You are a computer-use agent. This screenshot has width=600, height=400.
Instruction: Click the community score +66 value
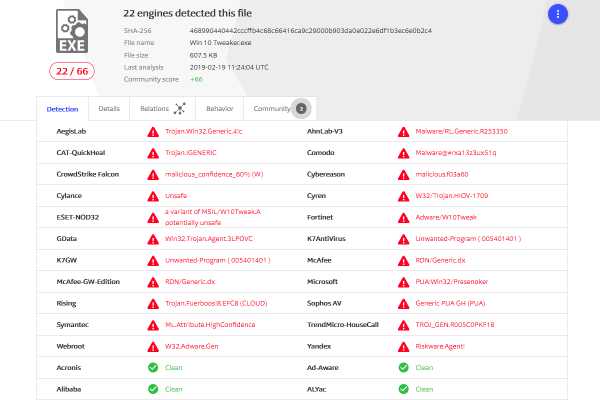pyautogui.click(x=196, y=79)
